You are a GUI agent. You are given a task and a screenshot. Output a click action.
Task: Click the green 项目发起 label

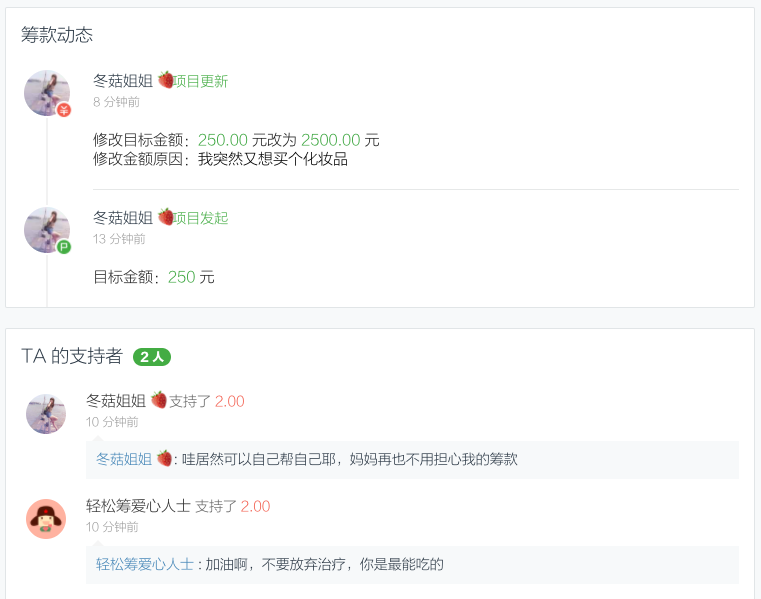(x=201, y=217)
